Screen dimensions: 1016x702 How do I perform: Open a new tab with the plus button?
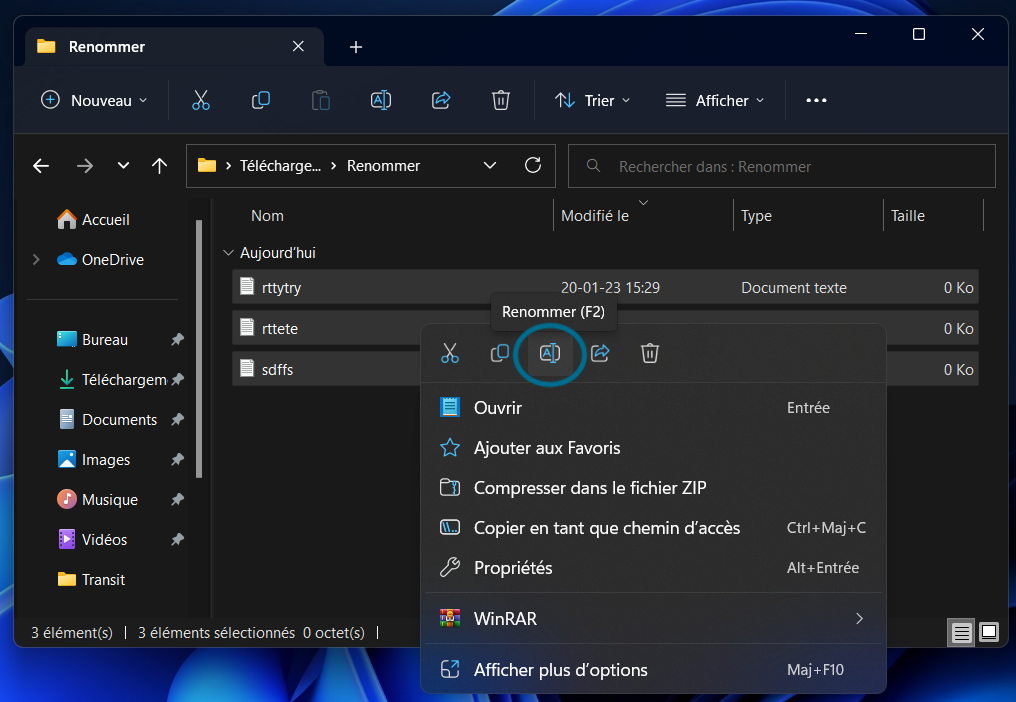[x=356, y=47]
